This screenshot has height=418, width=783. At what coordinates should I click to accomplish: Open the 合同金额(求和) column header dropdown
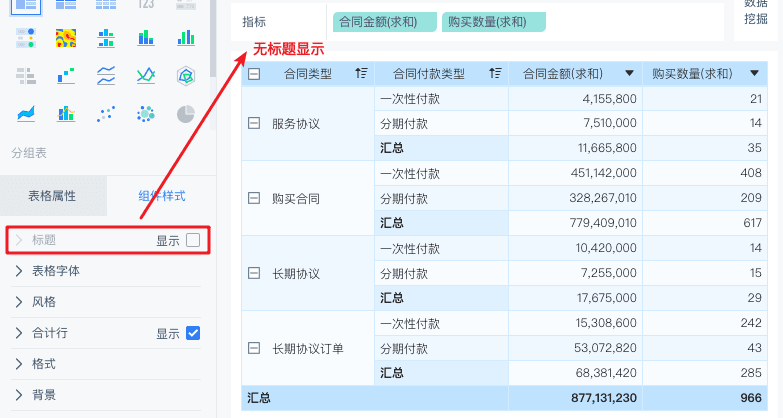point(630,73)
